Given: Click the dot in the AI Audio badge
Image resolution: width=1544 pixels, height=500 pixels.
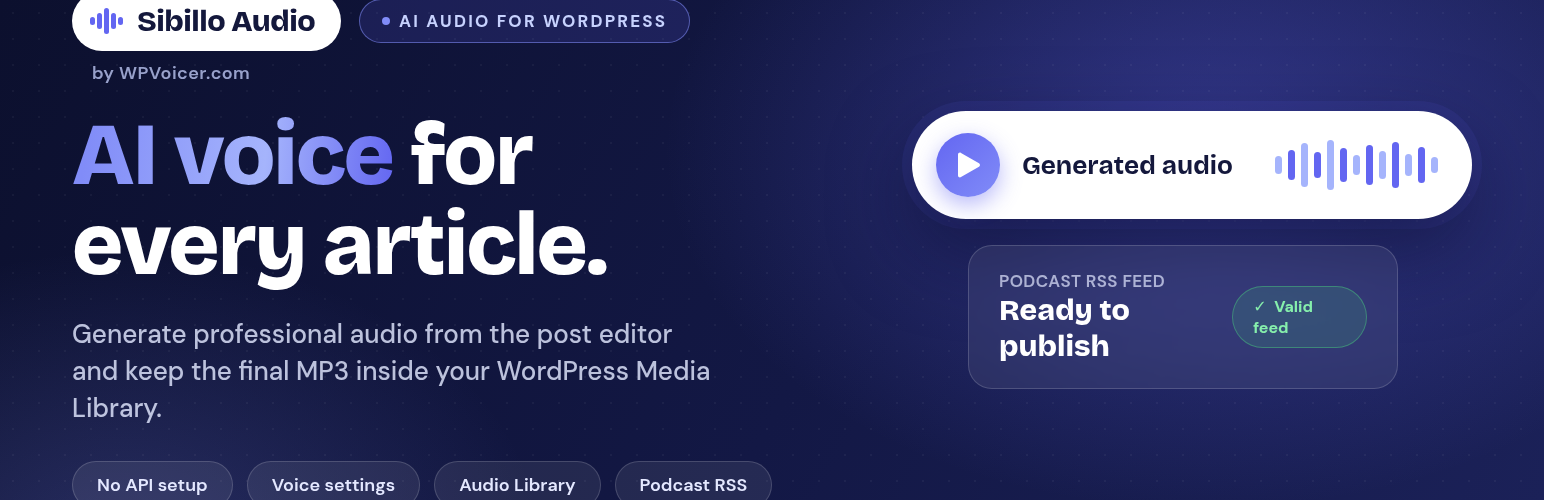Looking at the screenshot, I should [386, 21].
